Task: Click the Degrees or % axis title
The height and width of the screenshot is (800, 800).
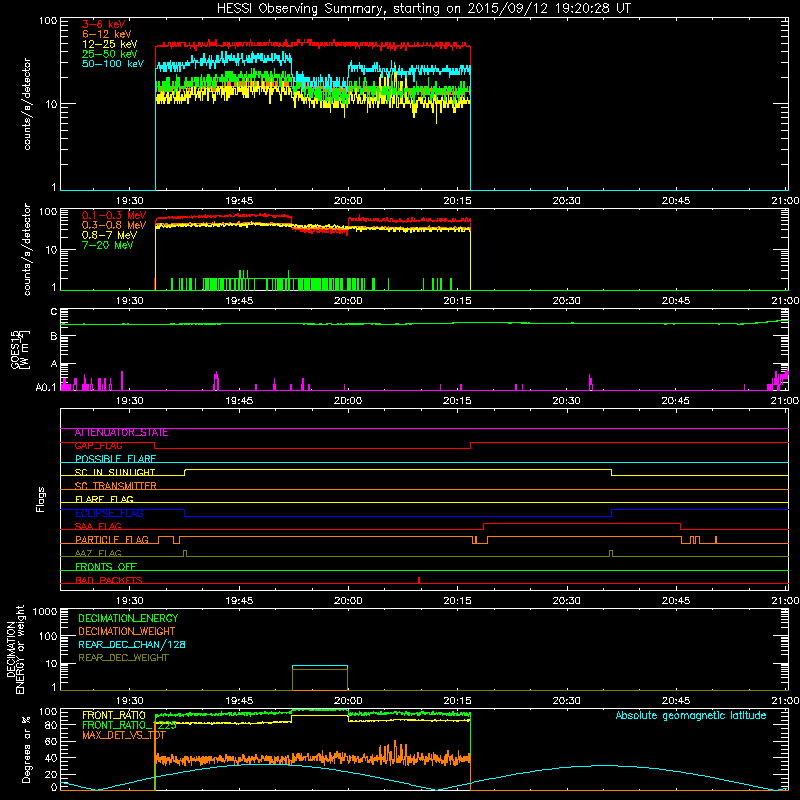Action: point(26,749)
